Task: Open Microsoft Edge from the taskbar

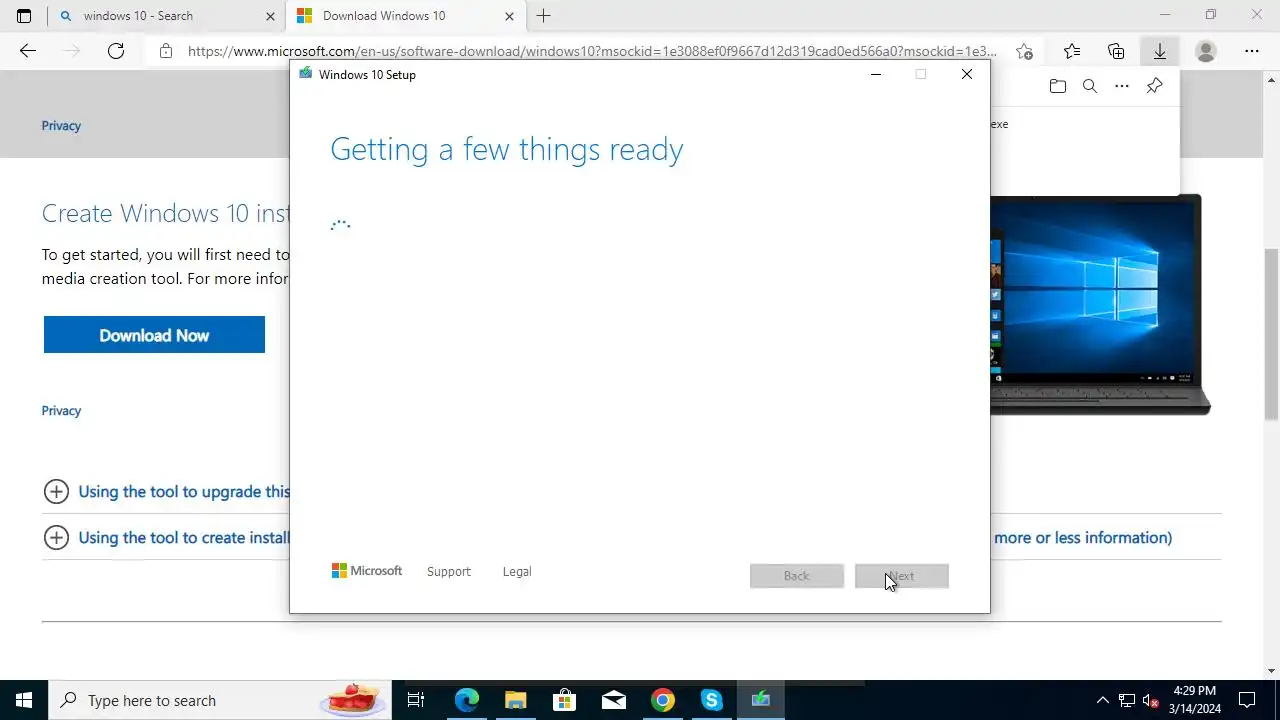Action: (x=467, y=700)
